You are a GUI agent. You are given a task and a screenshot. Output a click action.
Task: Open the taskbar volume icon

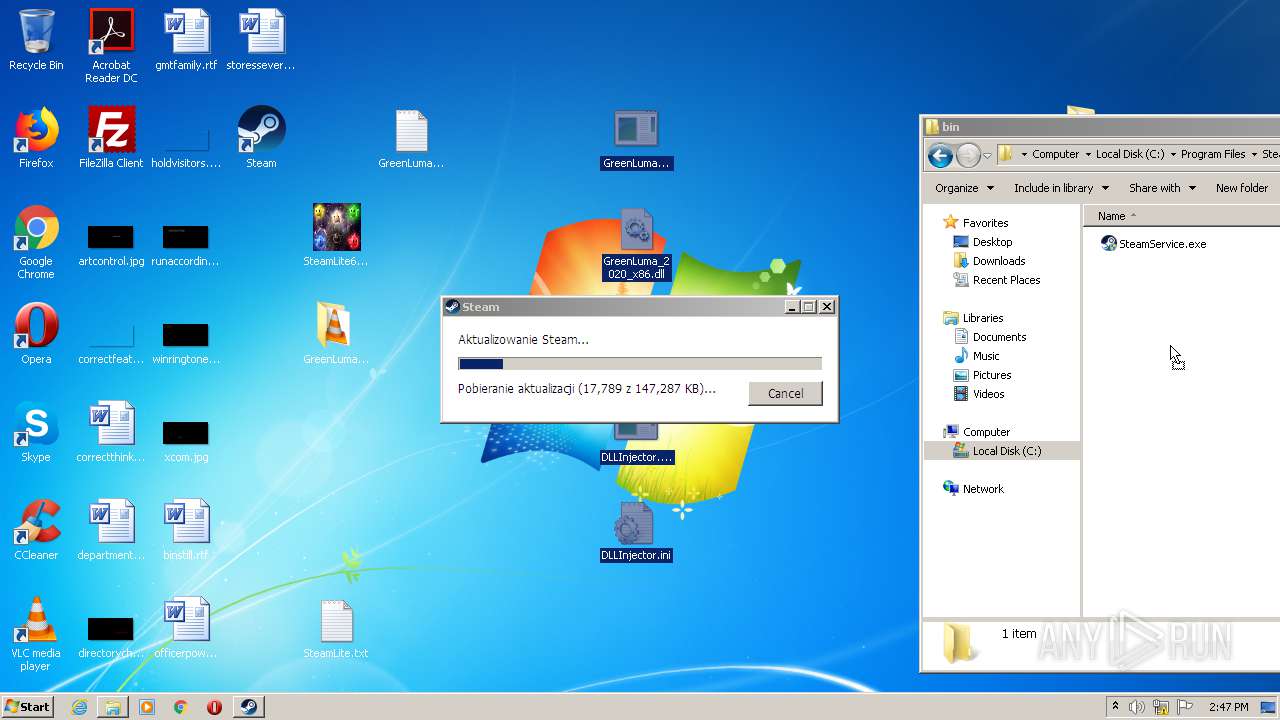(x=1137, y=707)
